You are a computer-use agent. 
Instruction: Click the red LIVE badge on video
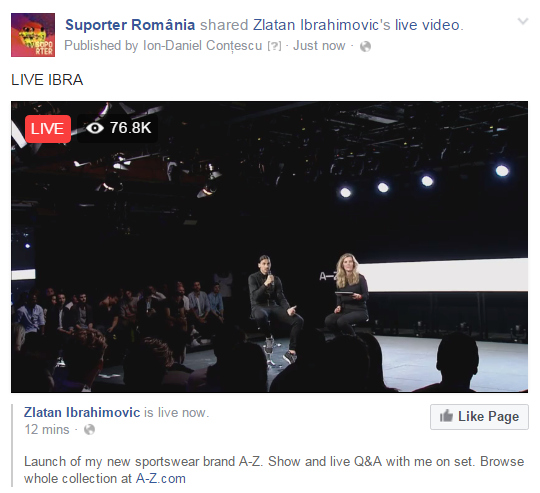48,129
